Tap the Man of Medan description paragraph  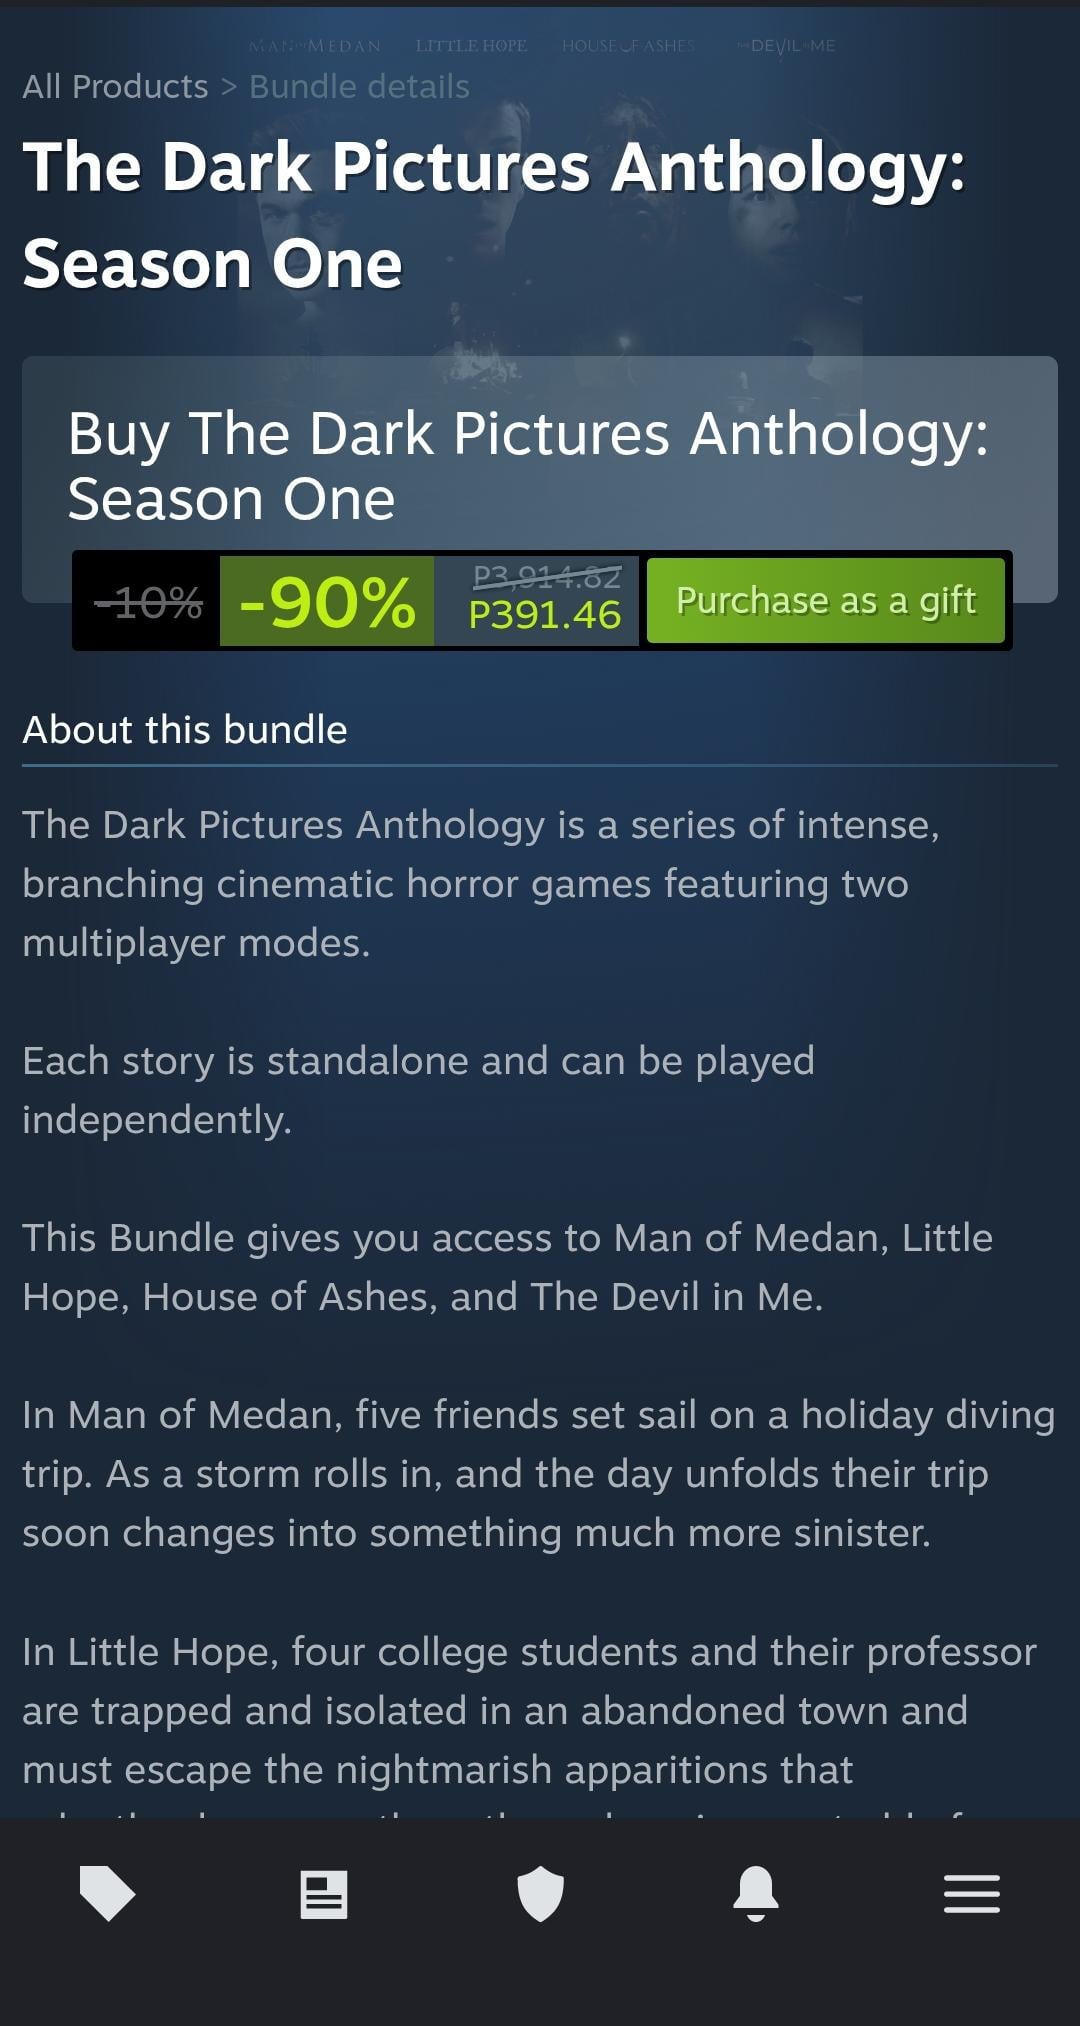539,1473
